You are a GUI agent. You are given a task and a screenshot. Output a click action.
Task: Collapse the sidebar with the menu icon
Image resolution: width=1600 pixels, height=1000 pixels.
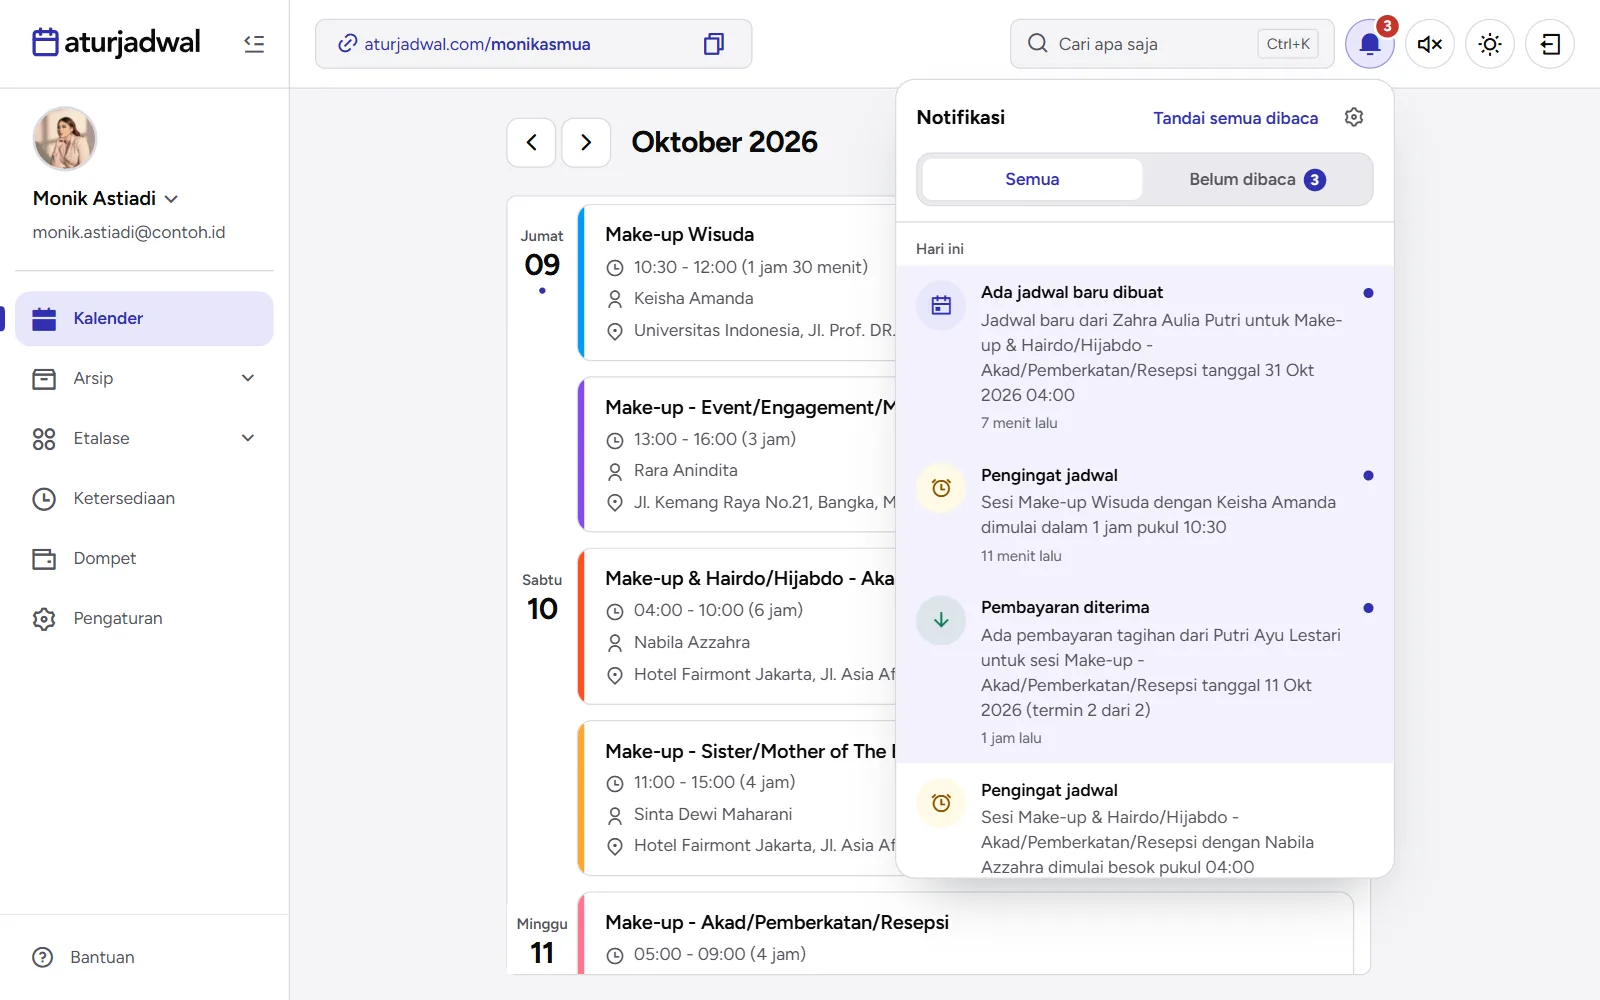(x=254, y=44)
